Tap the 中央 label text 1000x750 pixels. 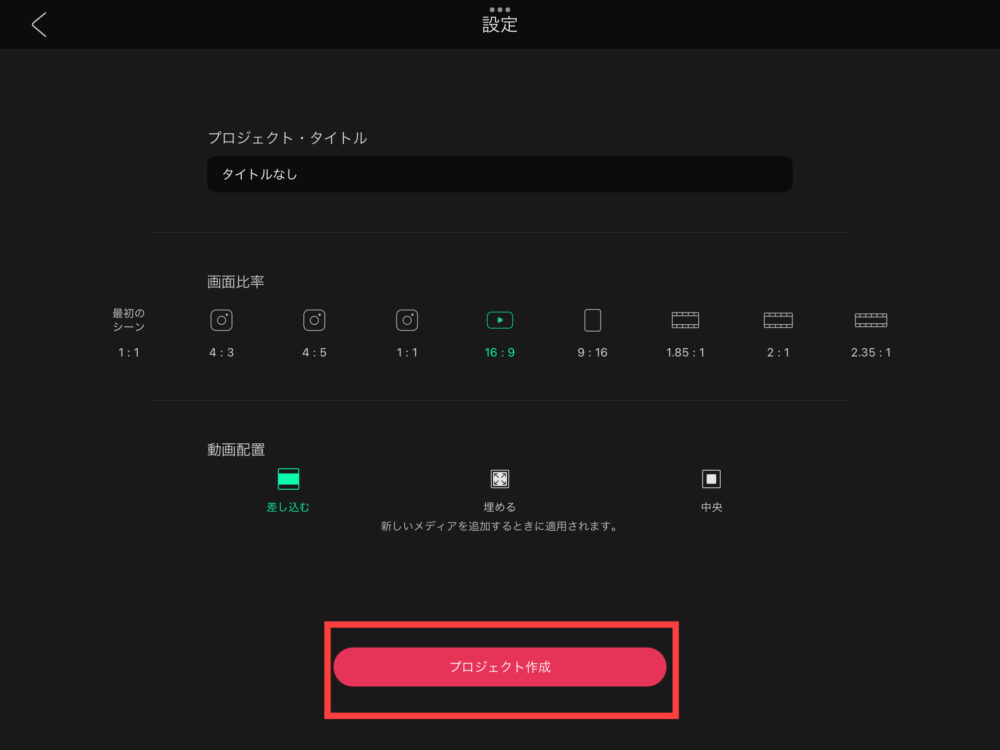coord(710,506)
